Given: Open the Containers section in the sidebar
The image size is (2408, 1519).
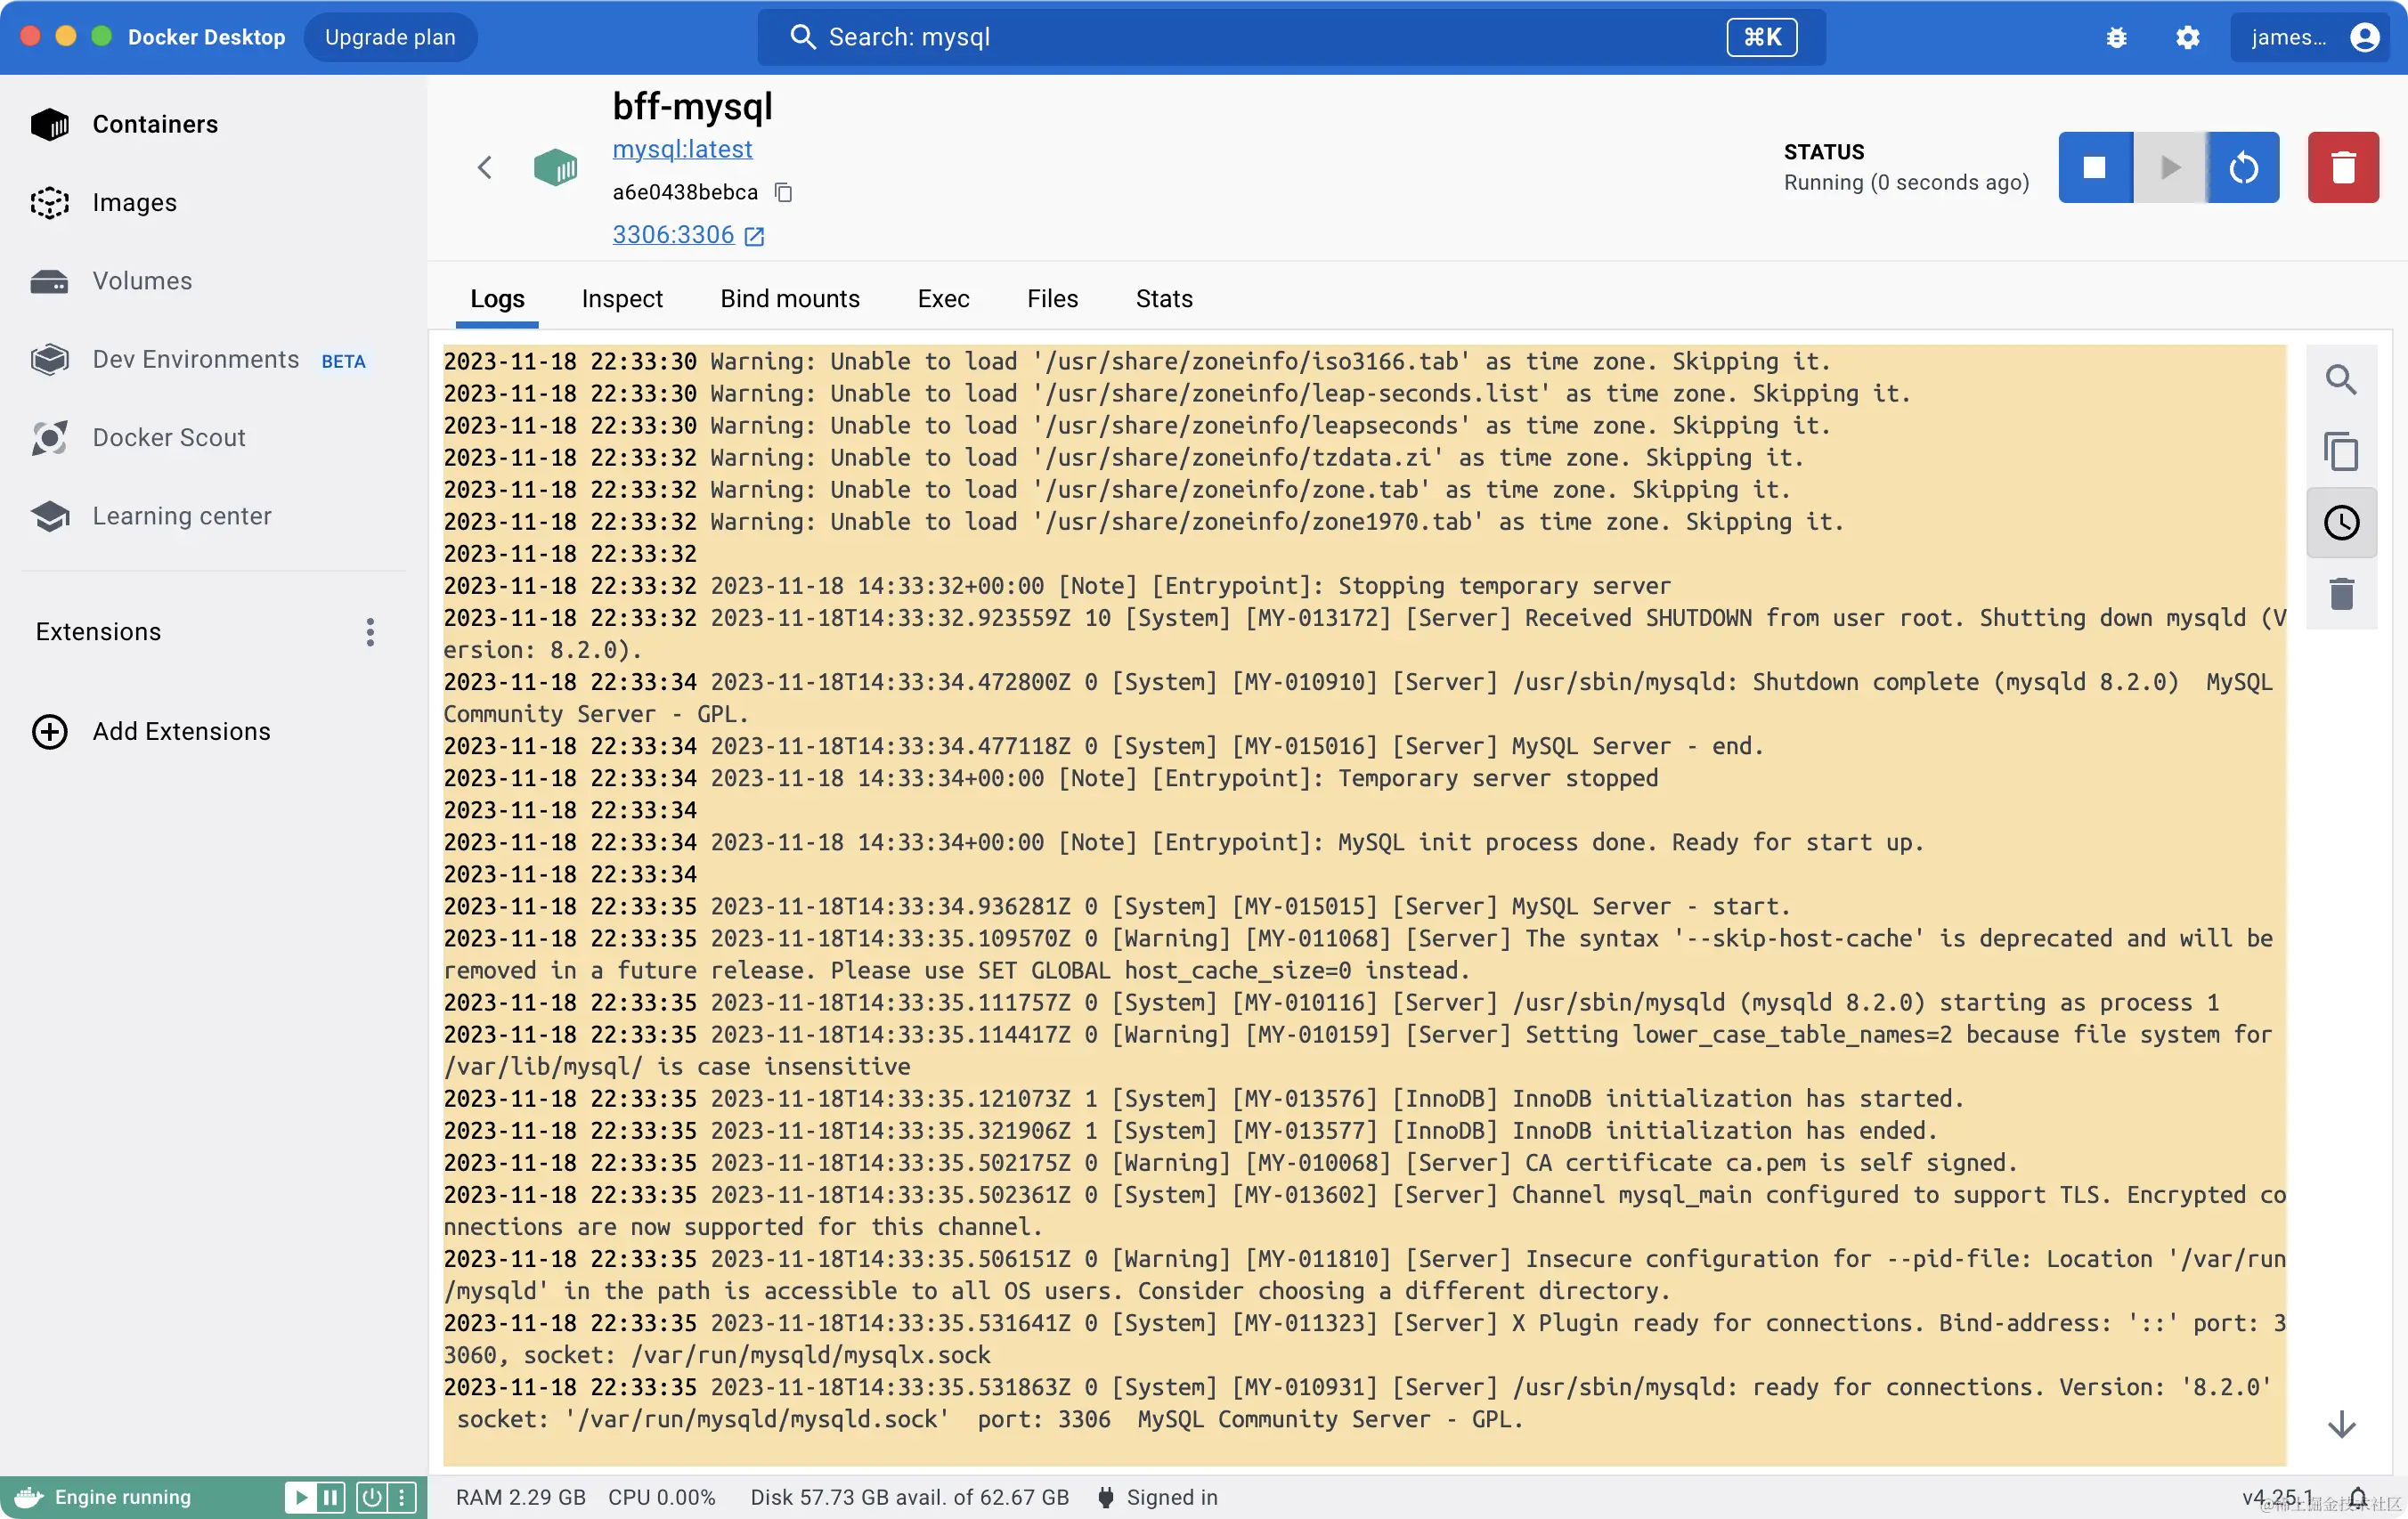Looking at the screenshot, I should (155, 124).
